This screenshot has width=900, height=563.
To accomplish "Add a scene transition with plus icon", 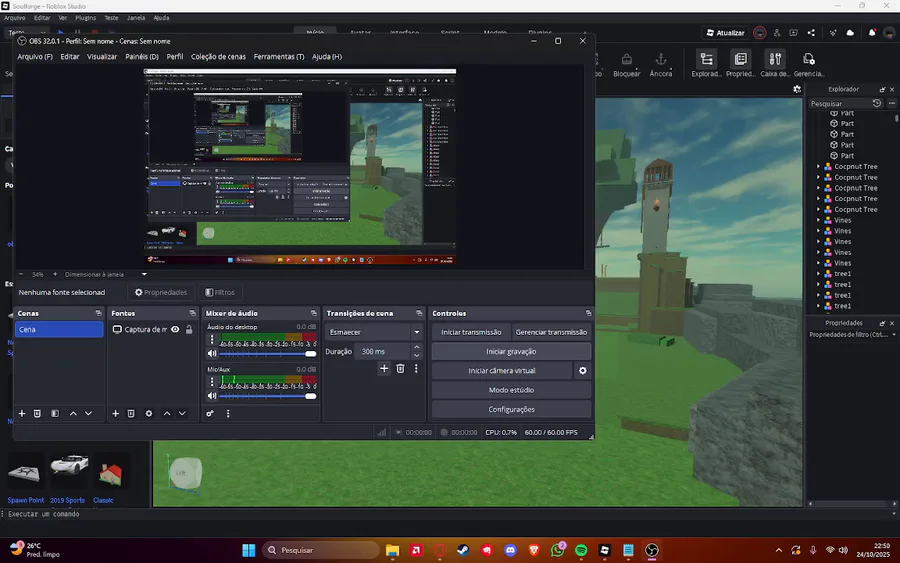I will point(384,368).
